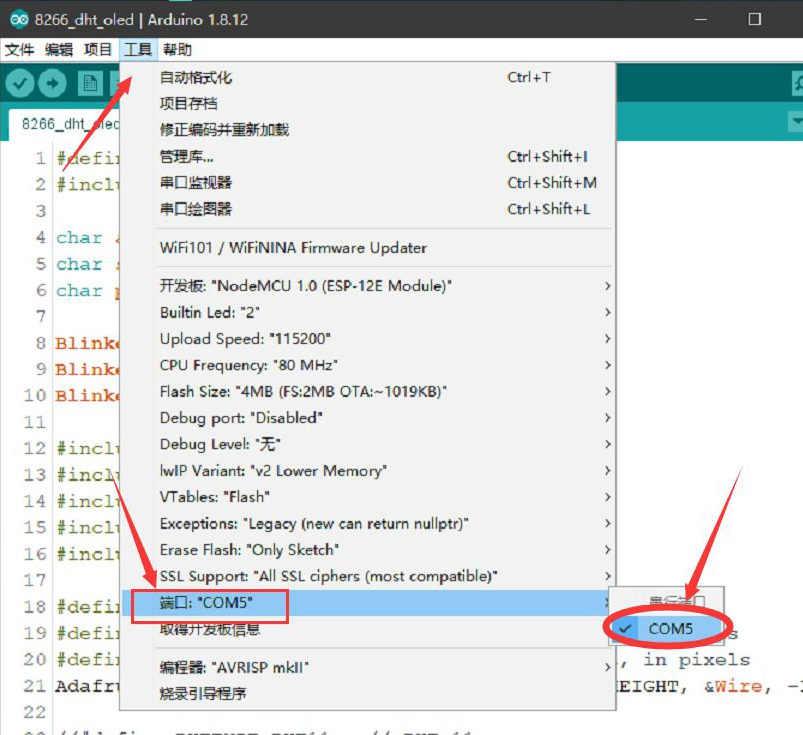Click the Upload arrow icon
Image resolution: width=803 pixels, height=735 pixels.
pyautogui.click(x=51, y=83)
